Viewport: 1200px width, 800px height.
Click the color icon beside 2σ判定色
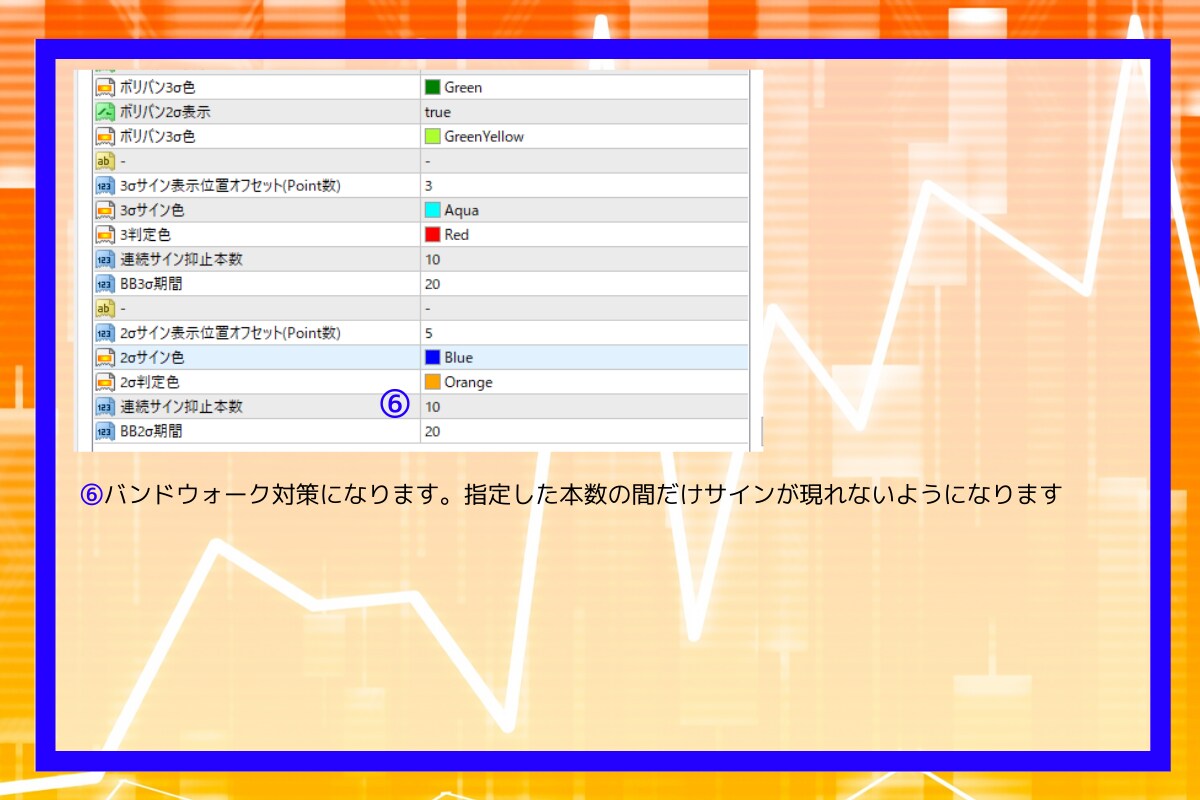104,382
